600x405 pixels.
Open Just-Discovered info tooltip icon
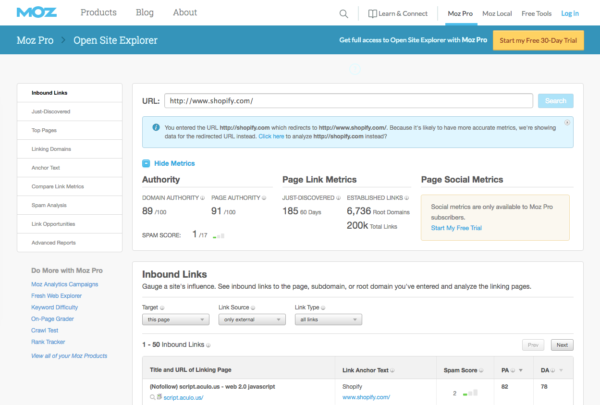point(338,198)
